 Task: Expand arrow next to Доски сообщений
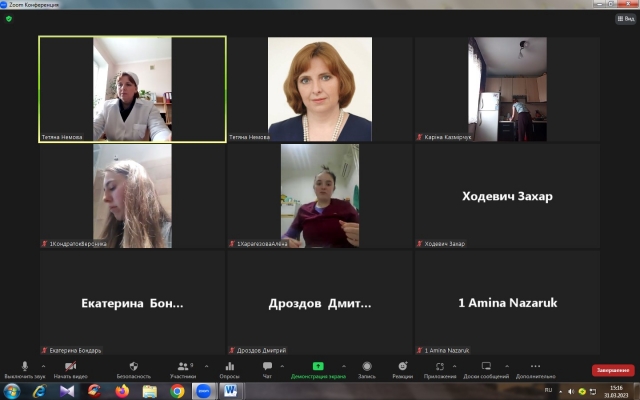click(x=507, y=366)
